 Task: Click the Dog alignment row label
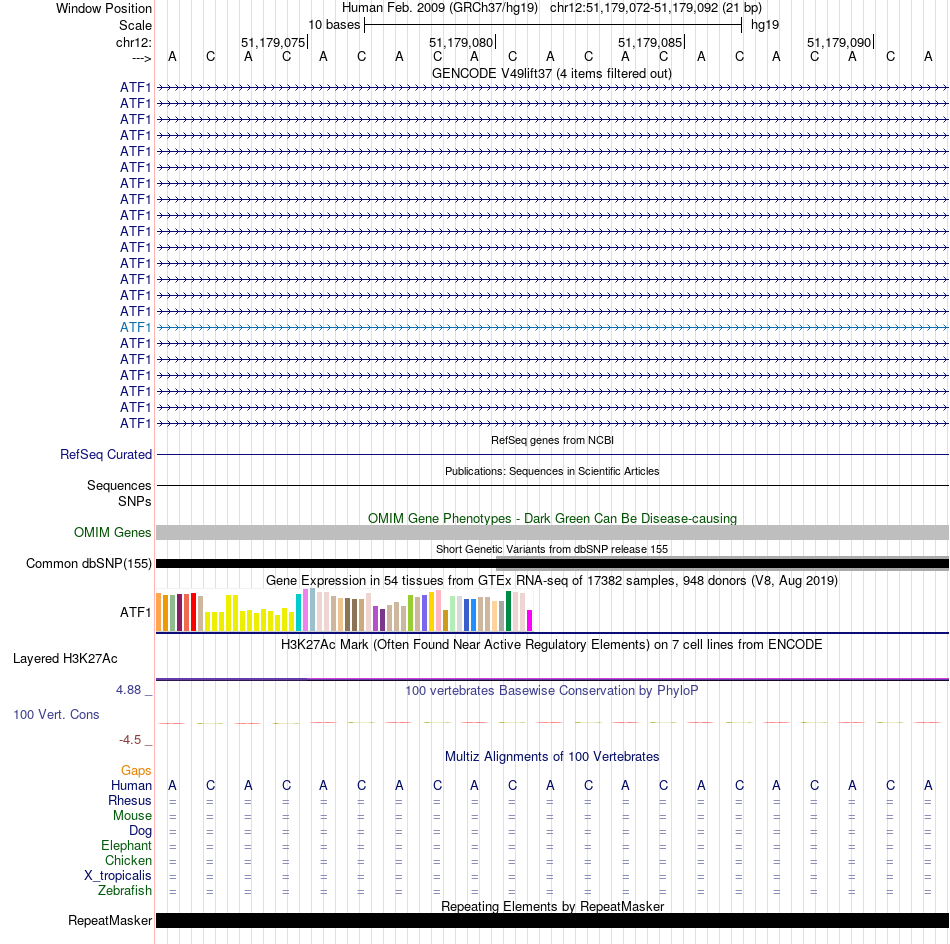click(x=140, y=831)
